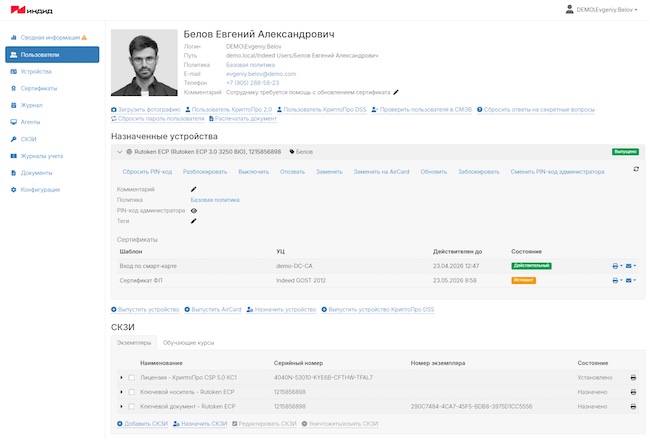The height and width of the screenshot is (439, 650).
Task: Switch to the Экземпляры tab
Action: click(134, 343)
